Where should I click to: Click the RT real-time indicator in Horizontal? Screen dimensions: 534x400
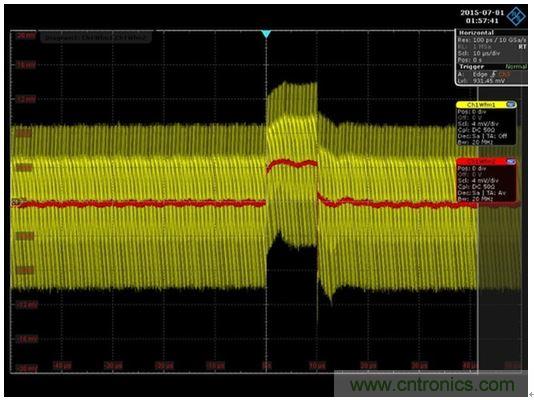[x=522, y=47]
